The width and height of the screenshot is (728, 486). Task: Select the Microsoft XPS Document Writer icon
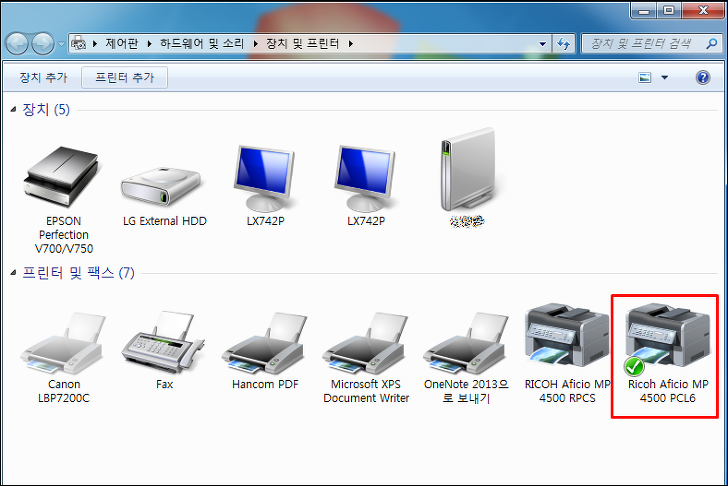pyautogui.click(x=366, y=343)
